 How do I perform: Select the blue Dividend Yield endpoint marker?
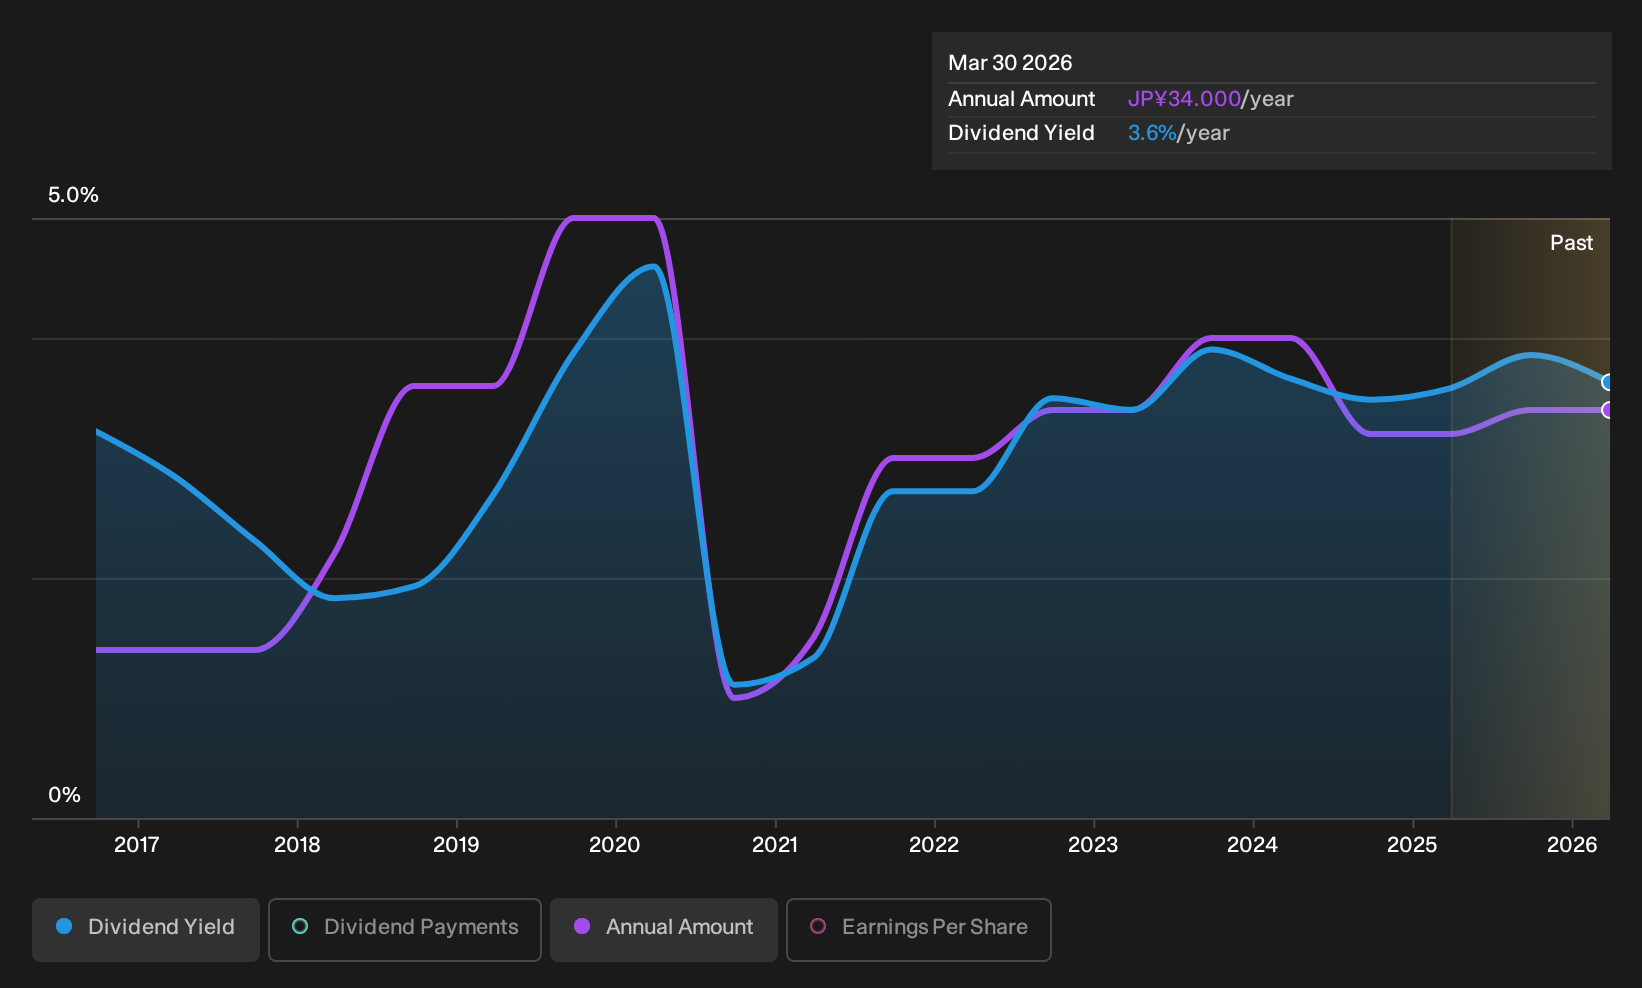pyautogui.click(x=1608, y=382)
